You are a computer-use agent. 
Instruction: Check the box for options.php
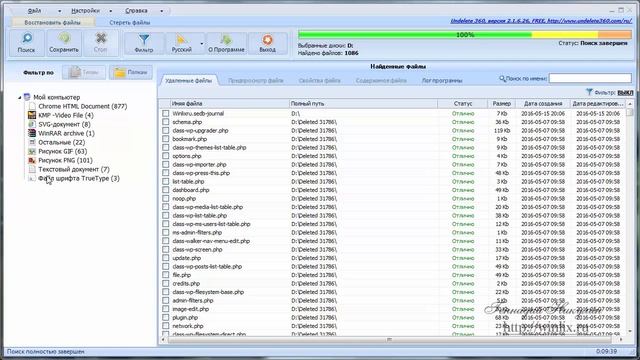click(x=165, y=156)
